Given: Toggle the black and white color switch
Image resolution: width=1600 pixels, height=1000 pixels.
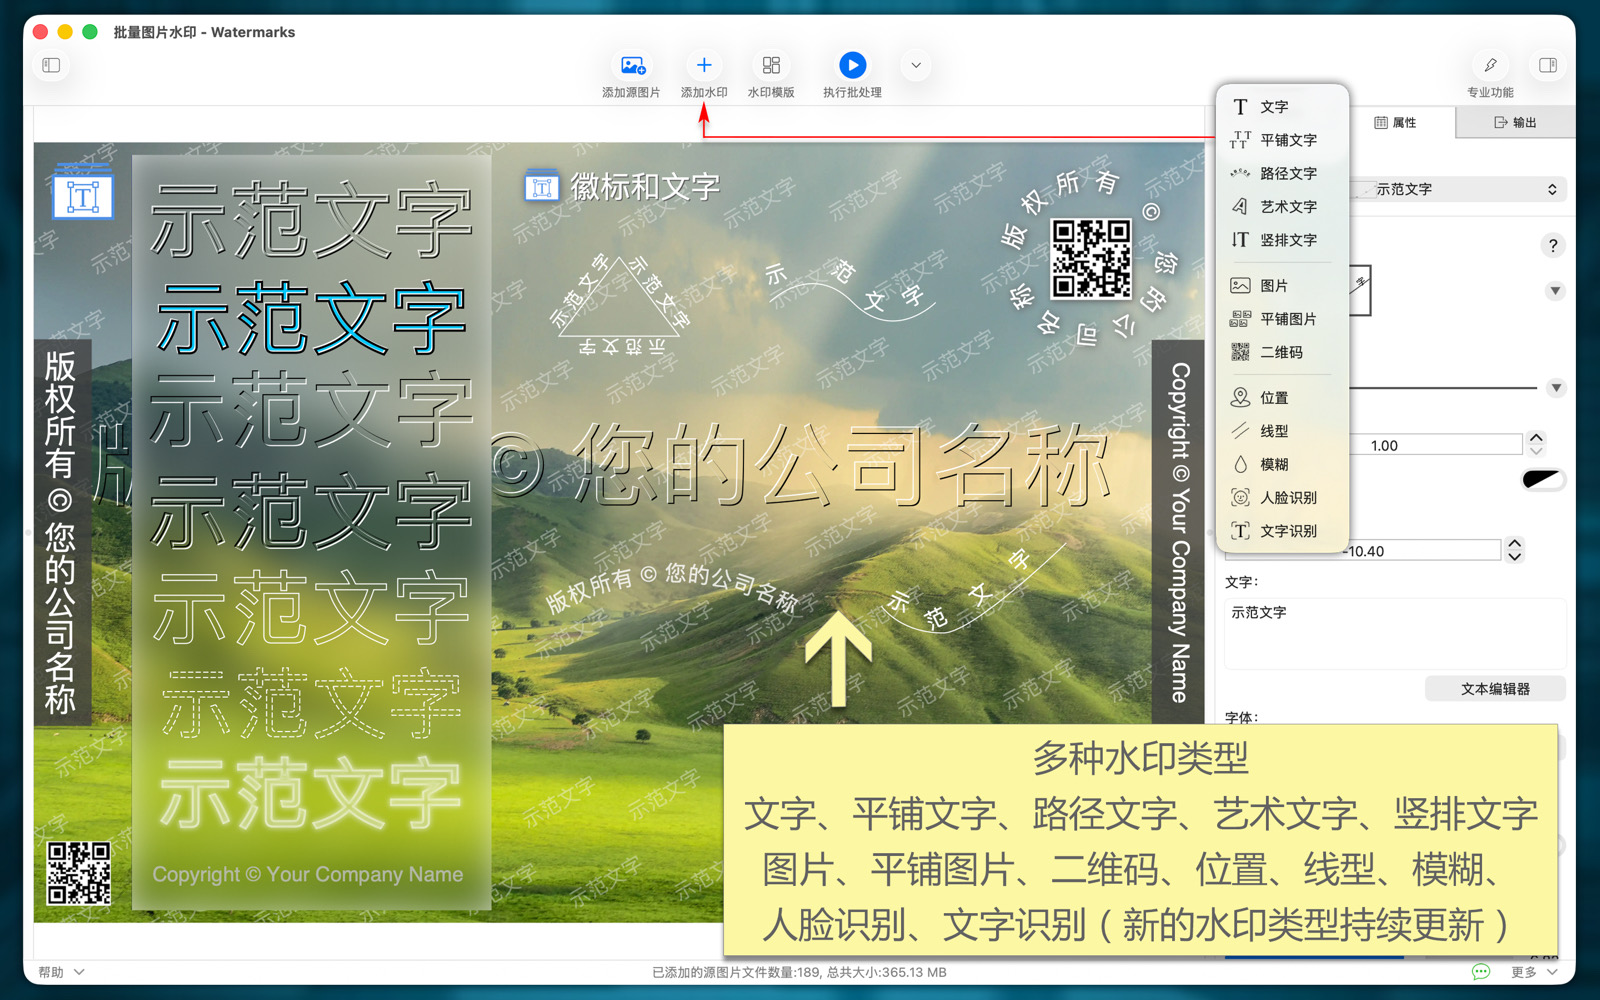Looking at the screenshot, I should click(1542, 480).
